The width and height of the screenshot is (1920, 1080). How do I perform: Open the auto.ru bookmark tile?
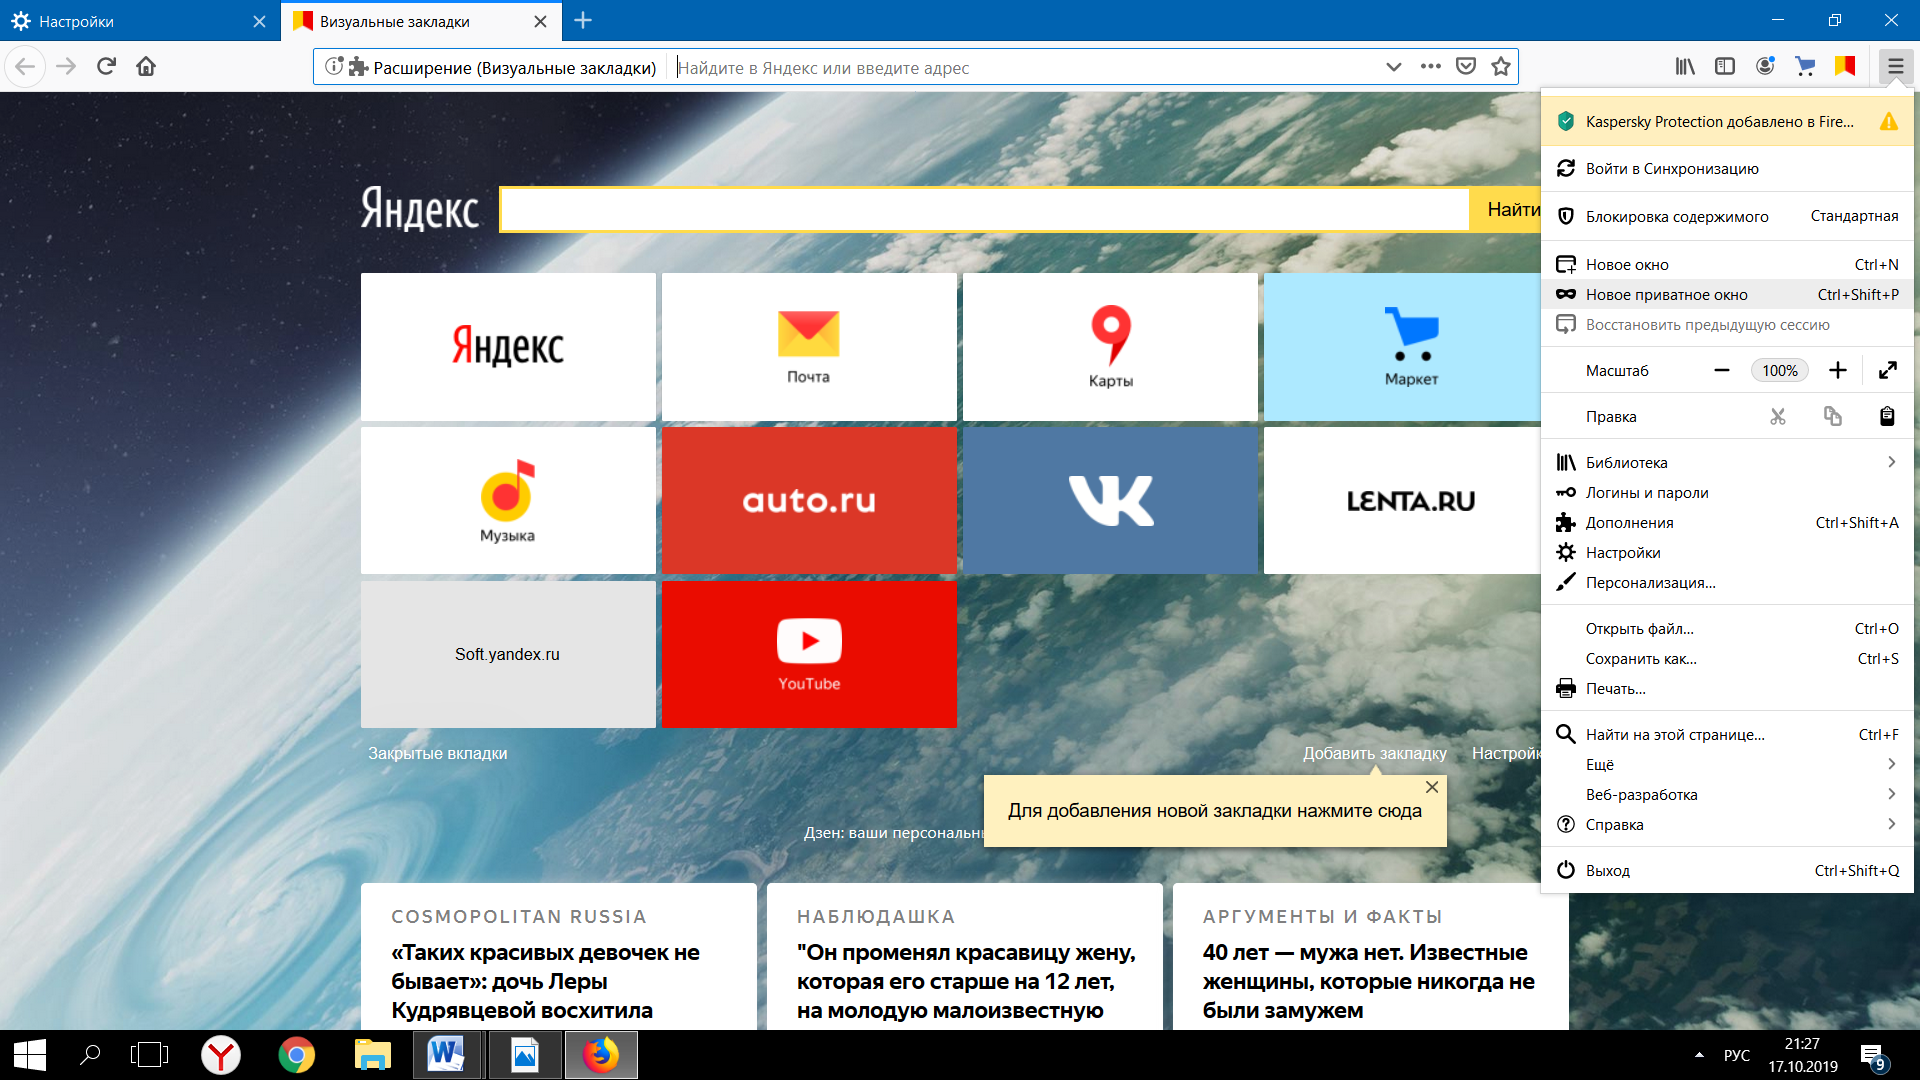click(x=809, y=501)
